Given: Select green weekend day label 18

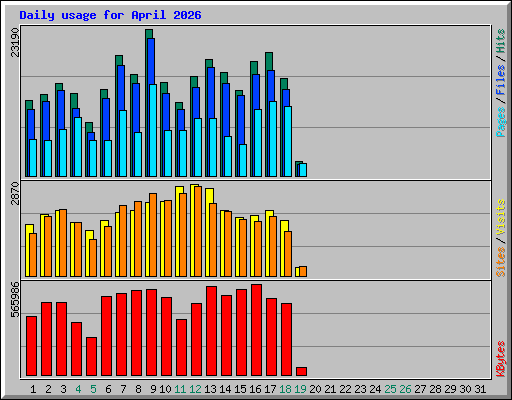Looking at the screenshot, I should click(x=285, y=389).
